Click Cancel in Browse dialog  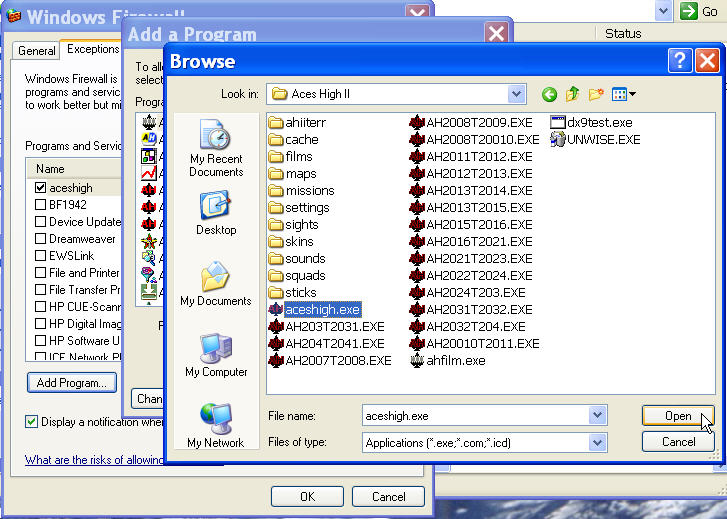(x=678, y=442)
